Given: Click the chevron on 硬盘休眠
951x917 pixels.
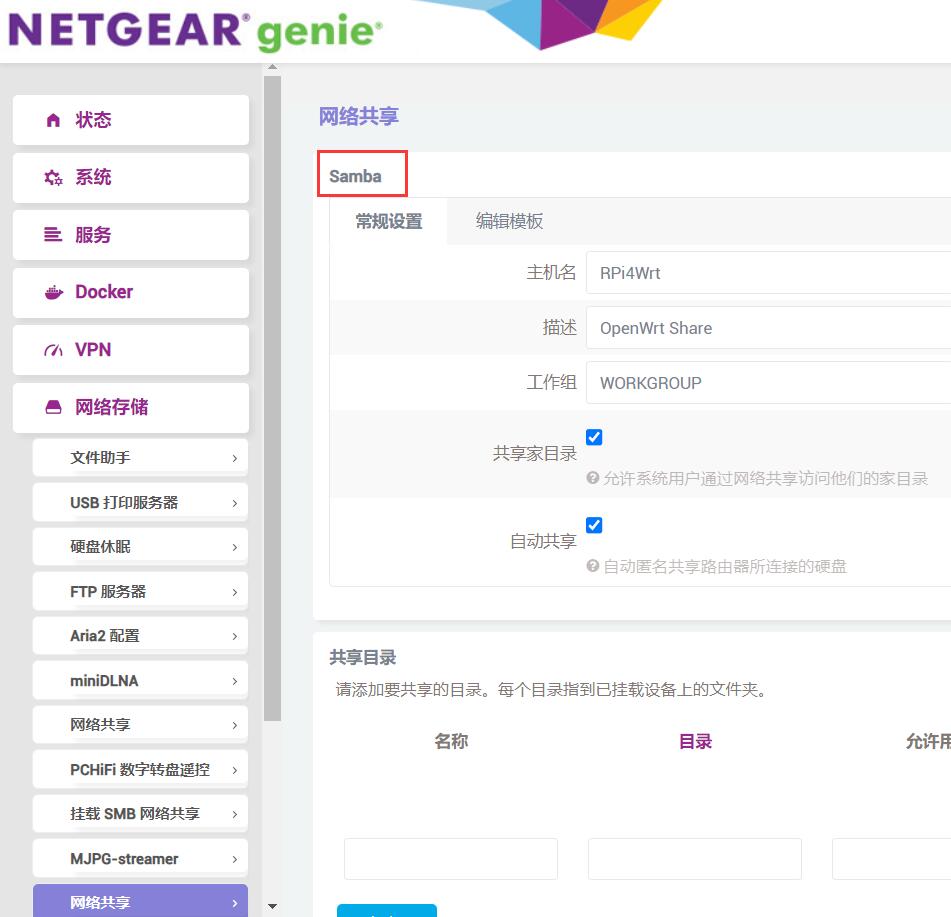Looking at the screenshot, I should (x=235, y=547).
